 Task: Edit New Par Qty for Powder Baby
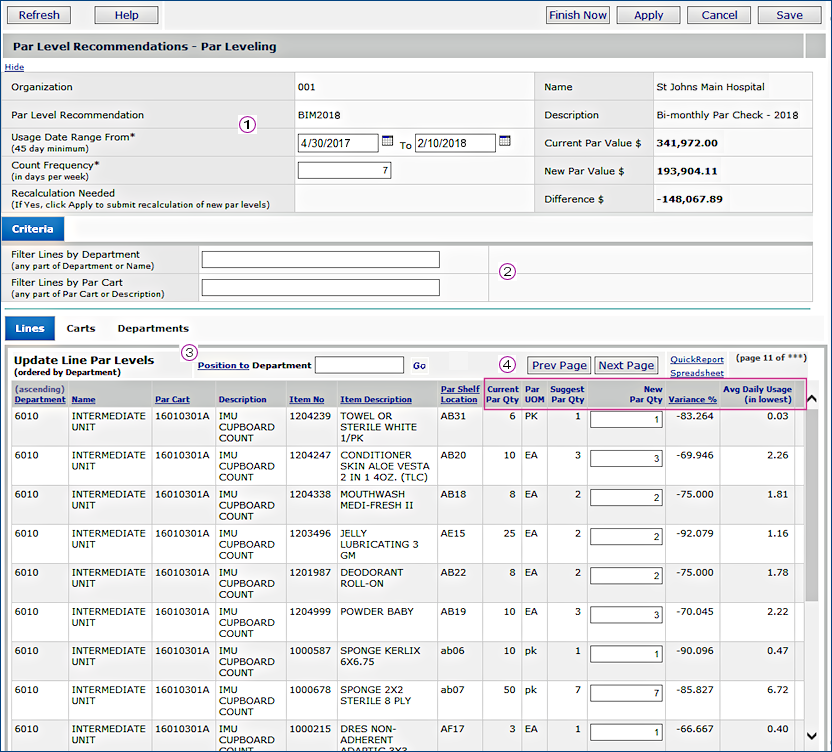tap(626, 615)
